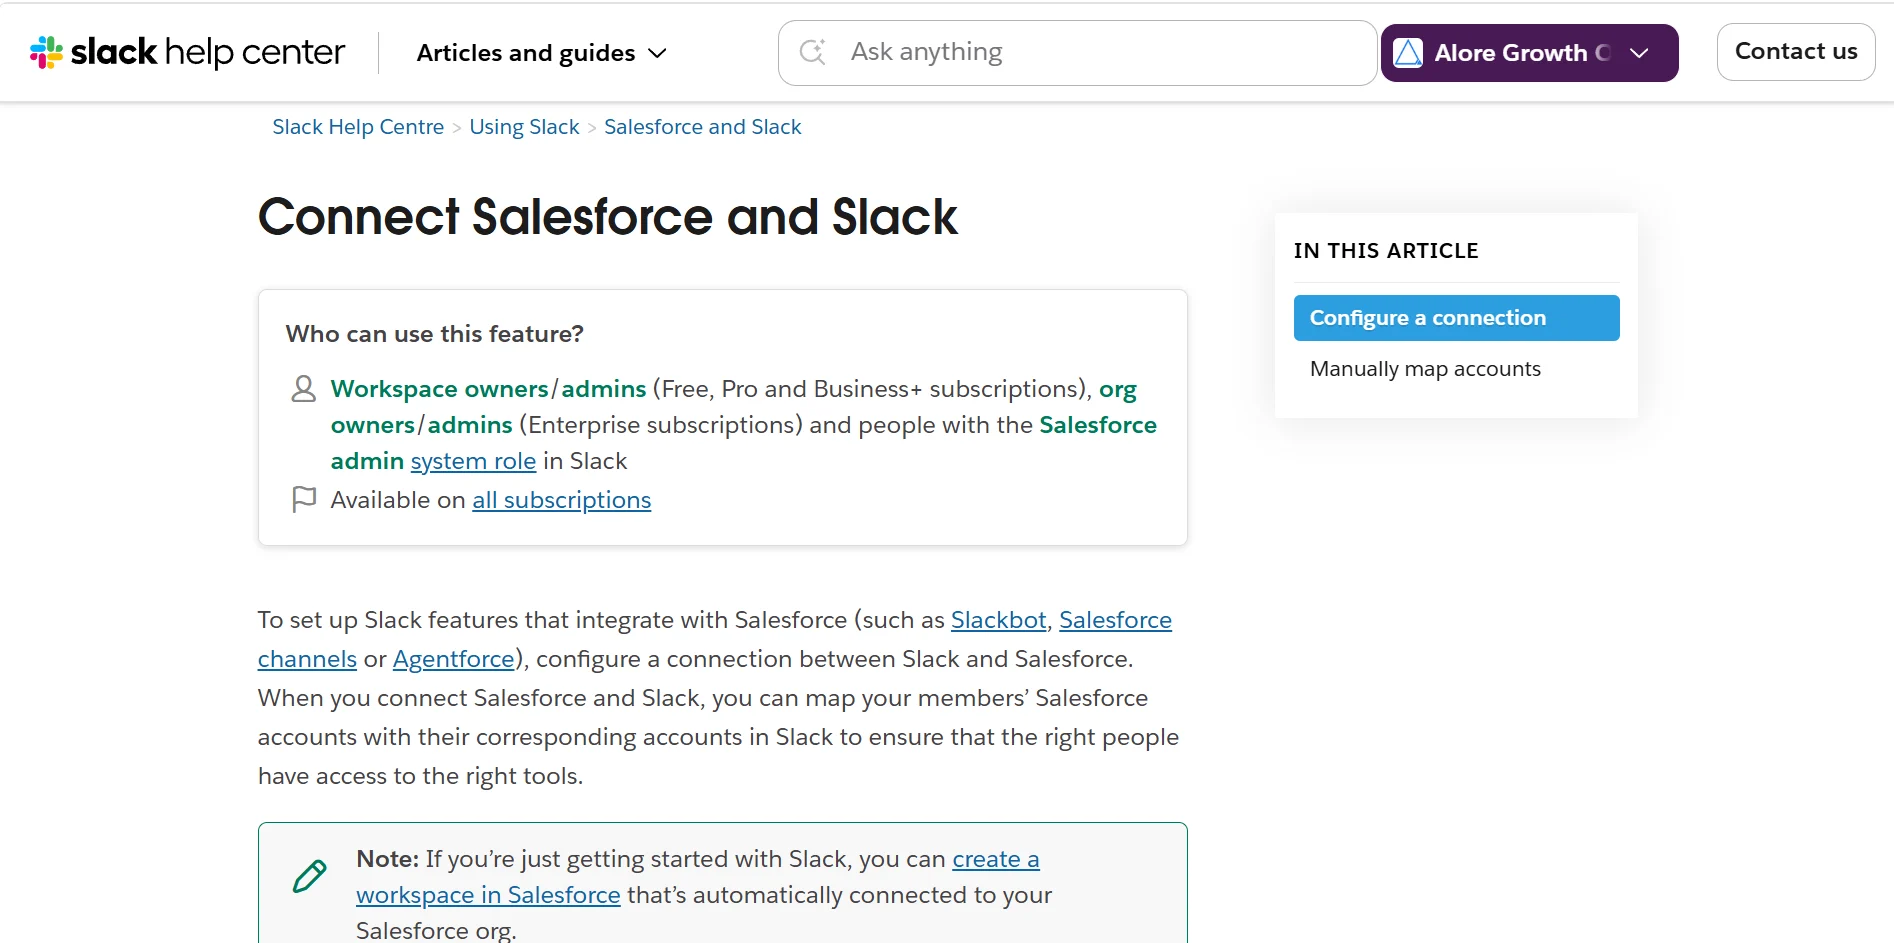Viewport: 1894px width, 943px height.
Task: Follow the Salesforce channels link
Action: (1115, 620)
